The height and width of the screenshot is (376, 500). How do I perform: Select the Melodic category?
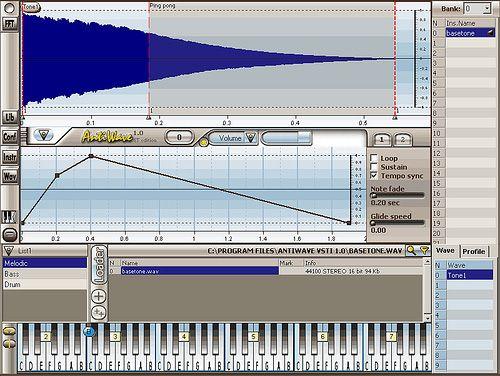tap(45, 263)
